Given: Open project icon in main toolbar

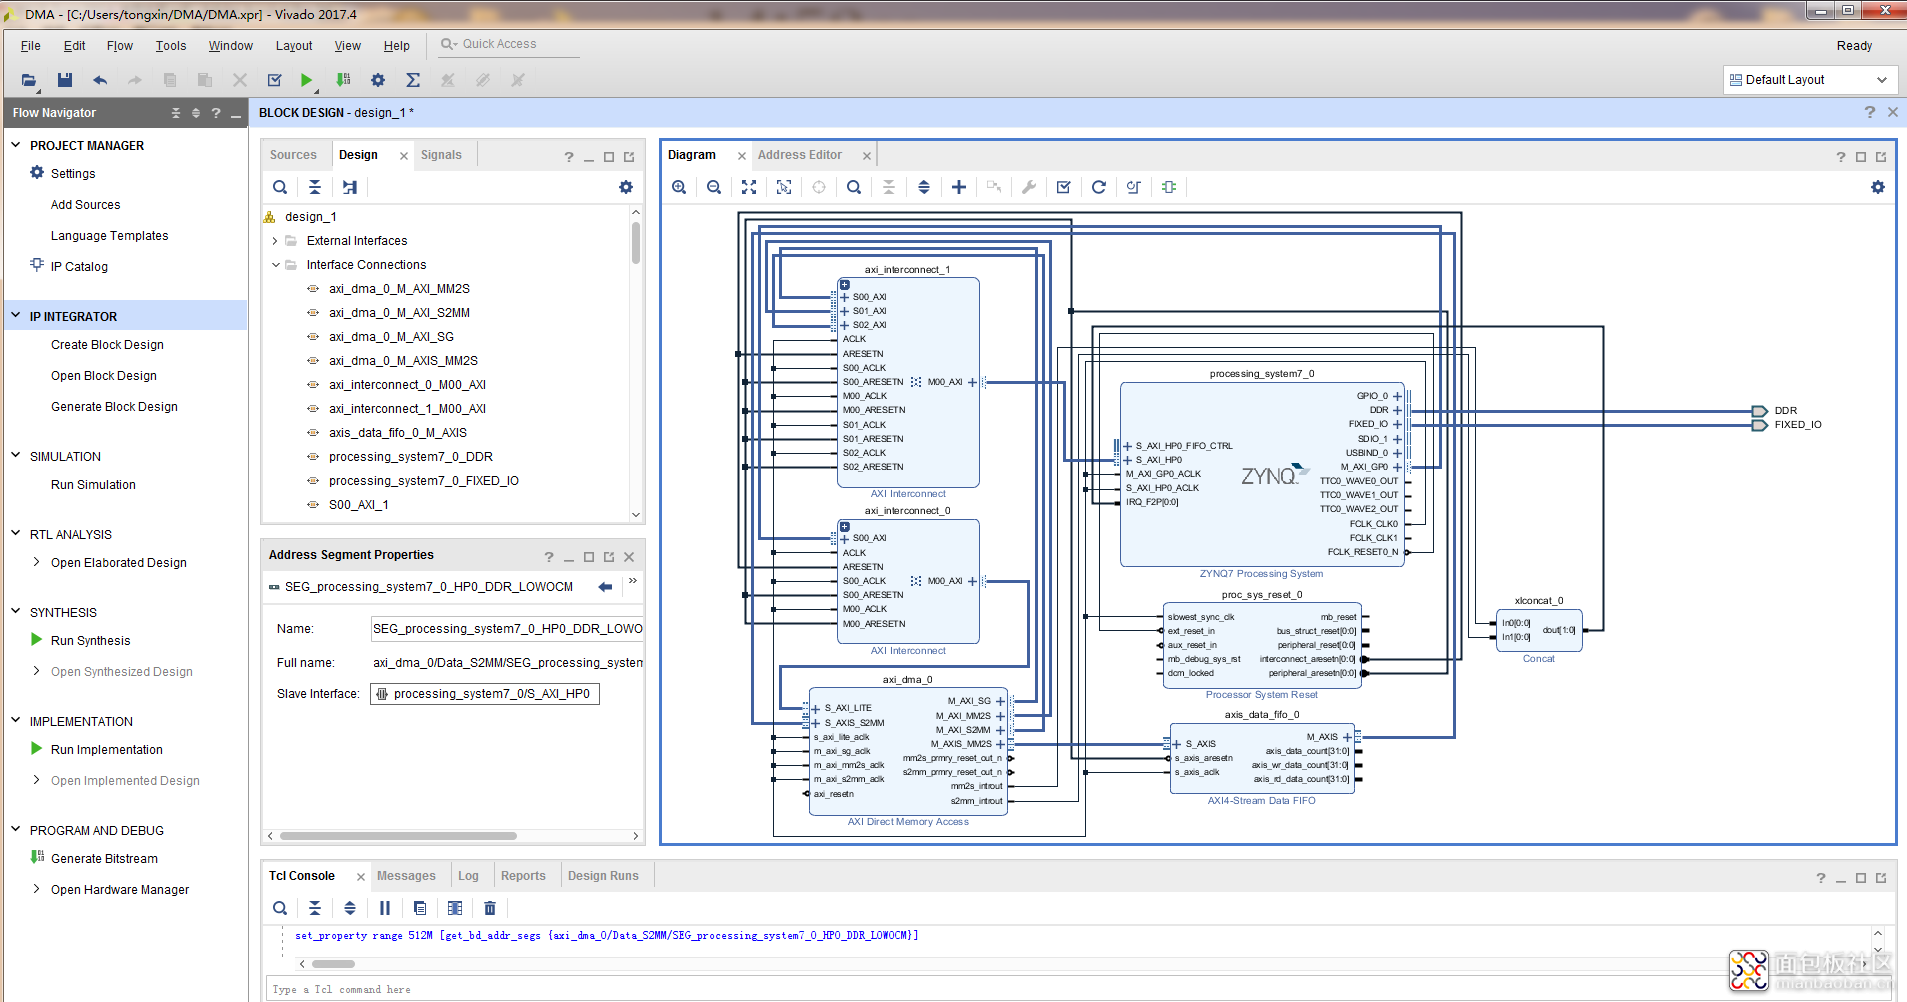Looking at the screenshot, I should (x=29, y=80).
